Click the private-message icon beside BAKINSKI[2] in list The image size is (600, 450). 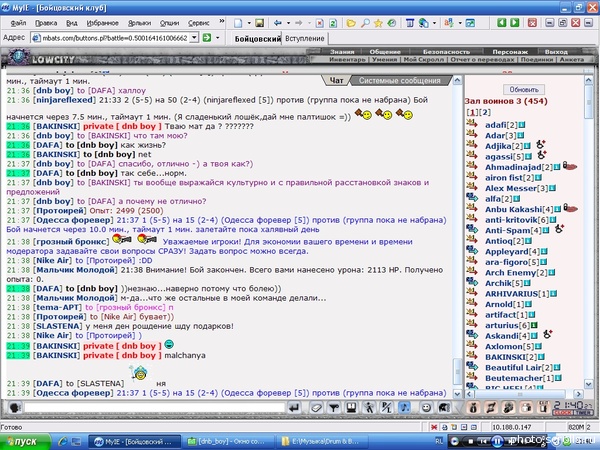472,356
